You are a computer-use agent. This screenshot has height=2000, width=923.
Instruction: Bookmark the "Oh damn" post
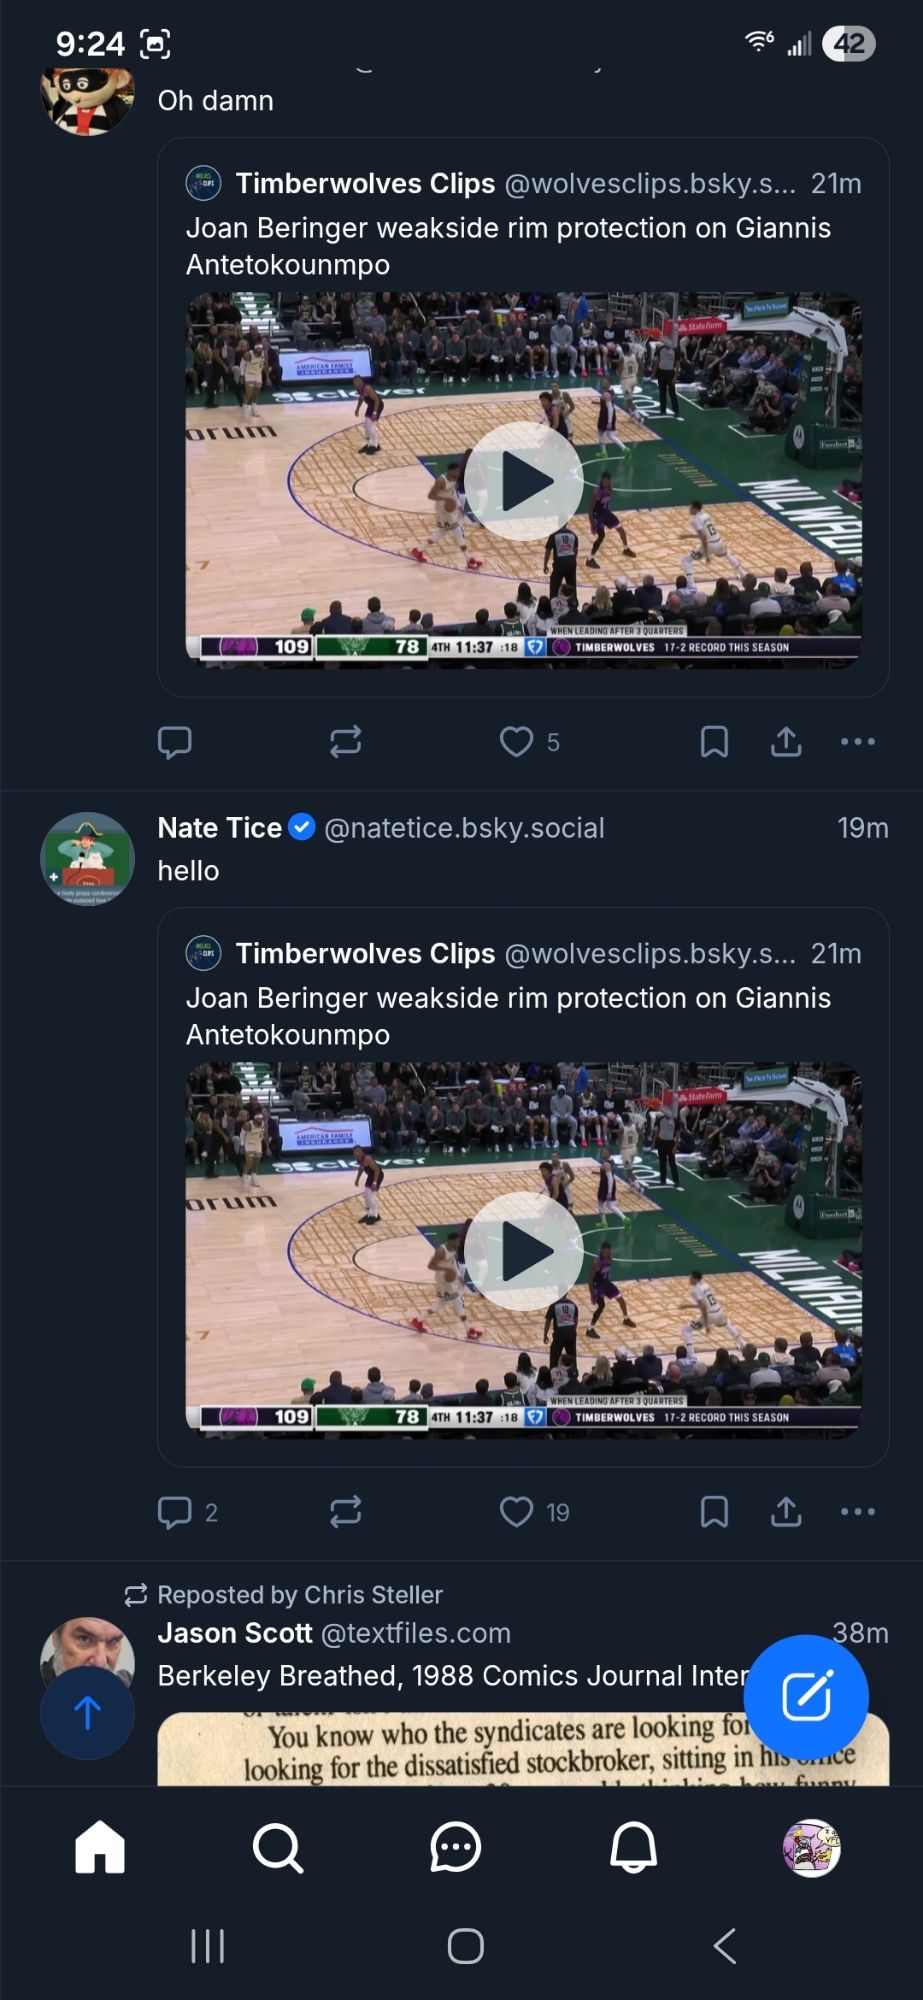714,741
